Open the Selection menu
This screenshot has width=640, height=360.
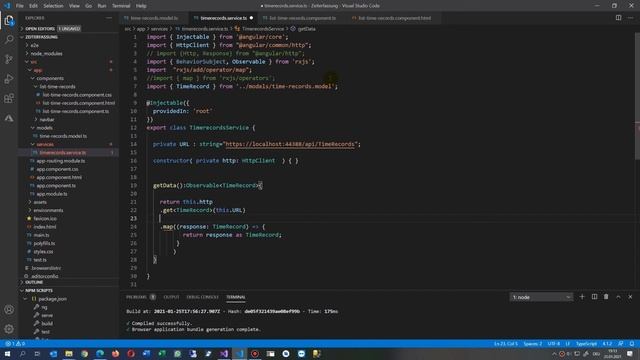(x=53, y=6)
